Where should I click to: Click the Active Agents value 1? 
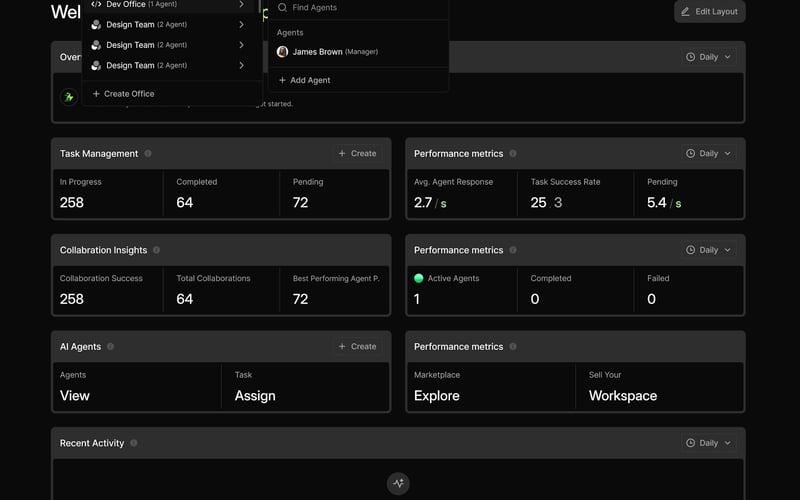click(417, 299)
